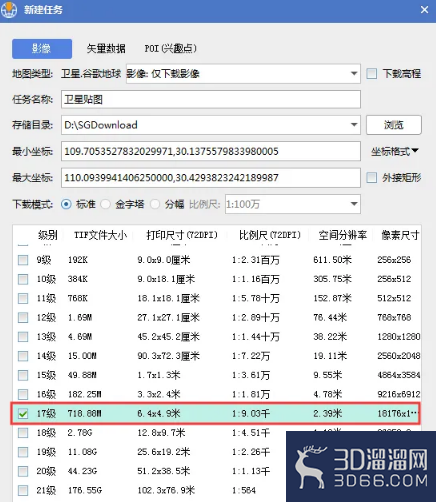Click the 打印尺寸(72DPI) column header
Viewport: 436px width, 502px height.
(x=182, y=235)
